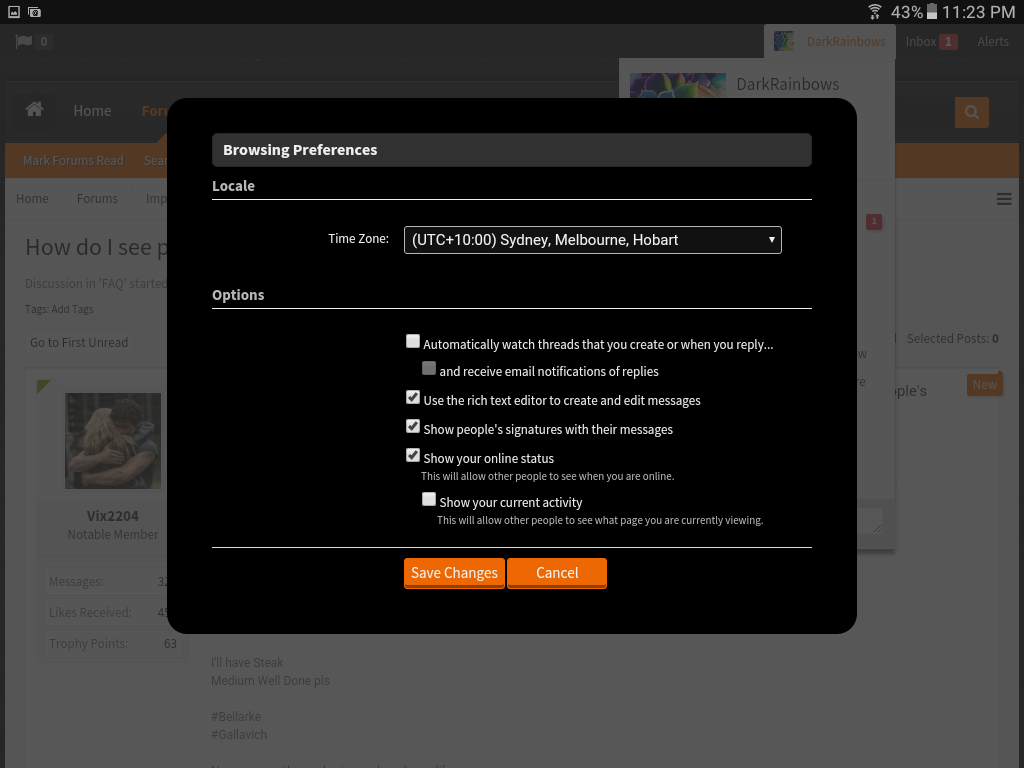Image resolution: width=1024 pixels, height=768 pixels.
Task: Click the Trophy Points: 63 row
Action: tap(112, 644)
